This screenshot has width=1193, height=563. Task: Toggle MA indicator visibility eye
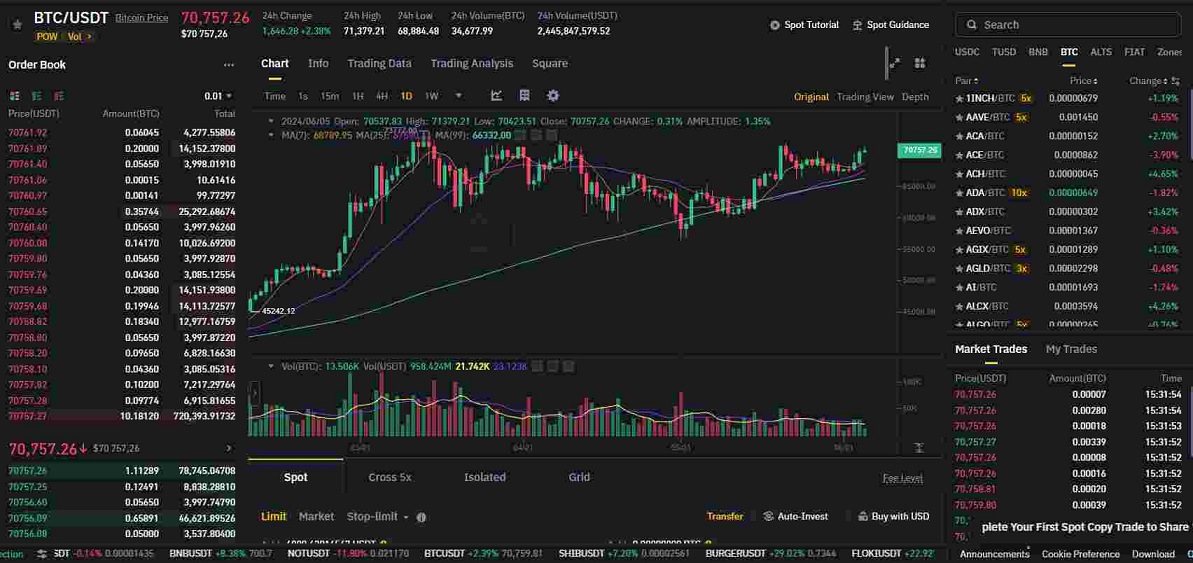coord(519,135)
